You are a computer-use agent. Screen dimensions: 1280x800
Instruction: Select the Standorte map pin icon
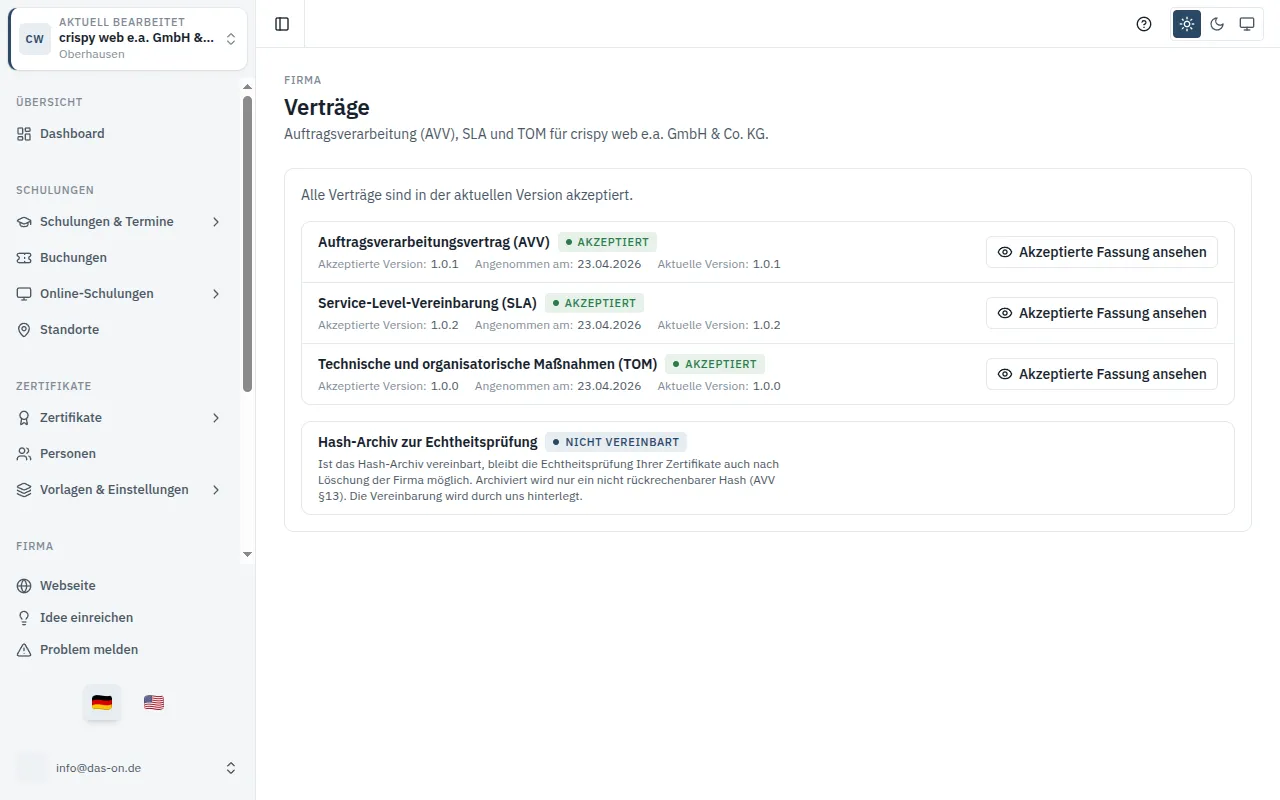point(24,330)
